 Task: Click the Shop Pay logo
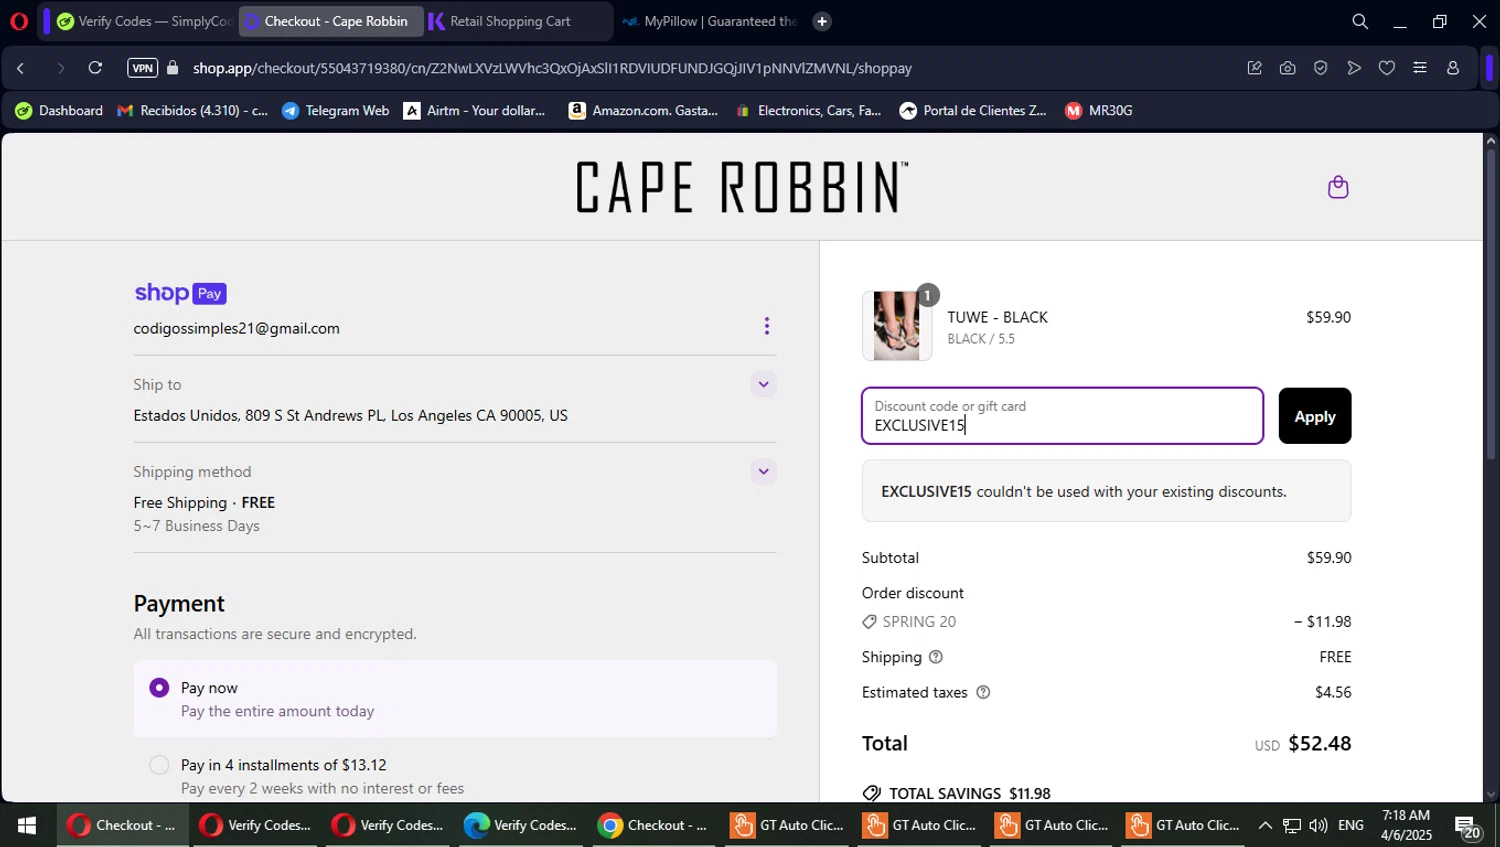tap(180, 293)
